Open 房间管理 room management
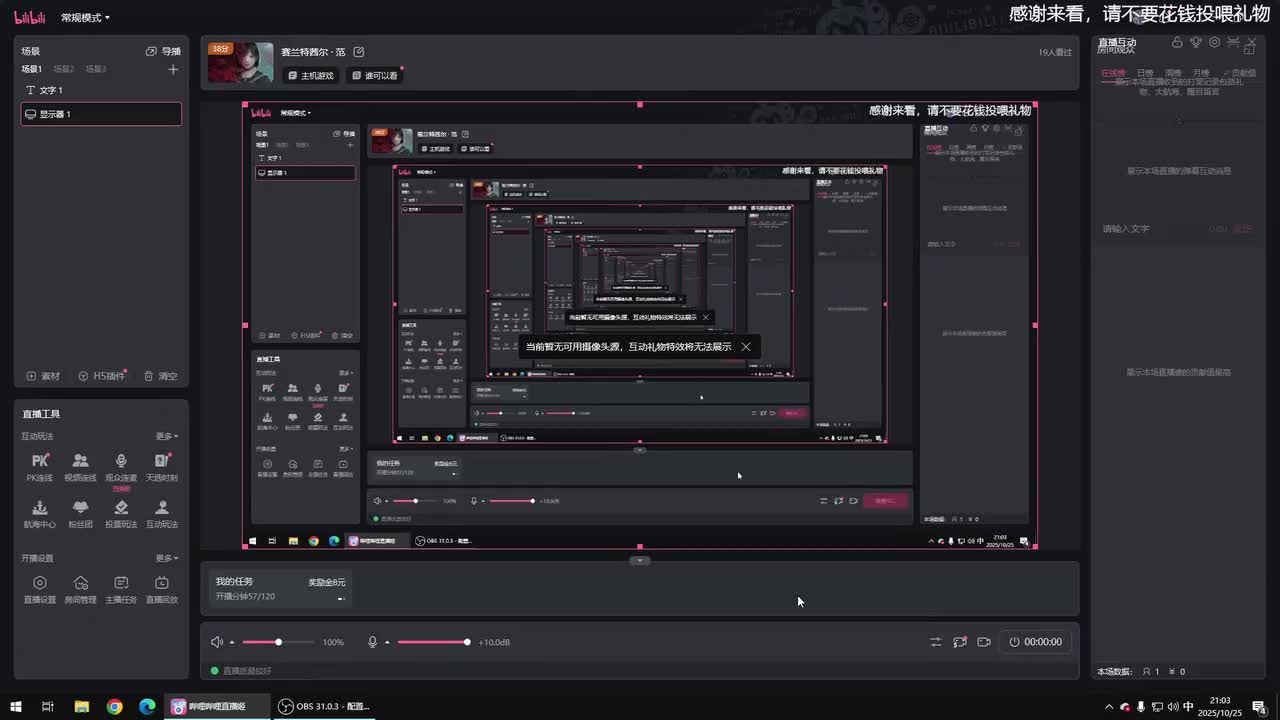This screenshot has width=1280, height=720. (x=80, y=590)
